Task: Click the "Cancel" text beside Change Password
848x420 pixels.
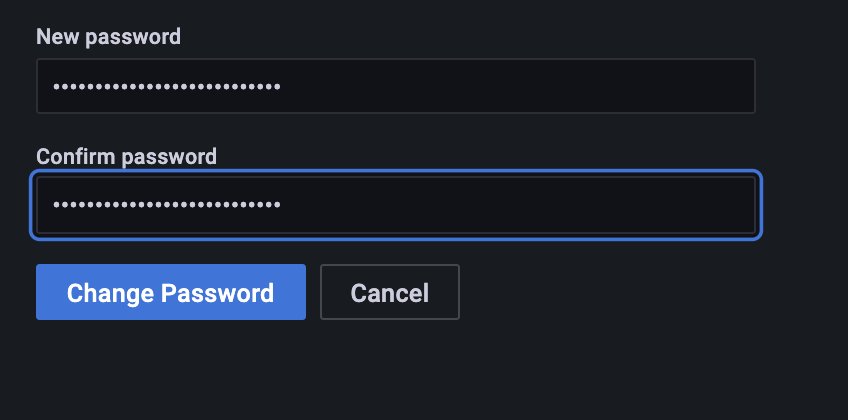Action: click(x=389, y=293)
